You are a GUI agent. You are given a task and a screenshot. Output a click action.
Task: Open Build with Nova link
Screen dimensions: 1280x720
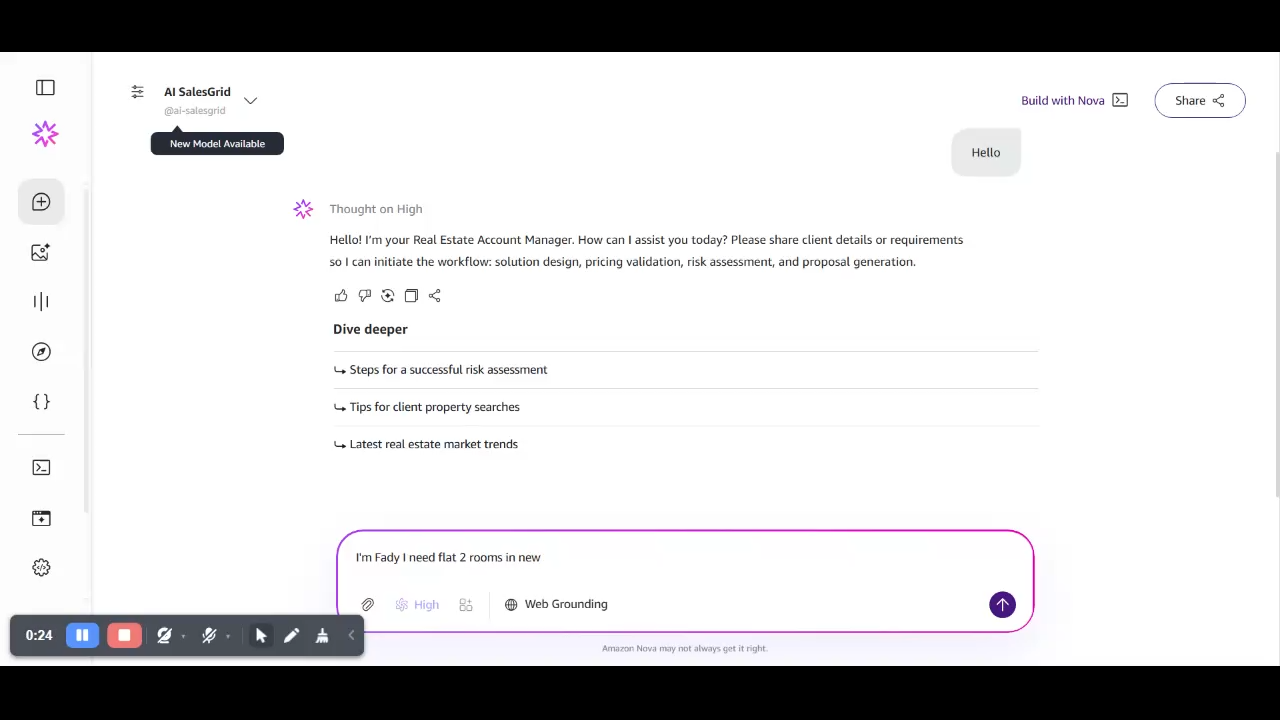(1074, 100)
